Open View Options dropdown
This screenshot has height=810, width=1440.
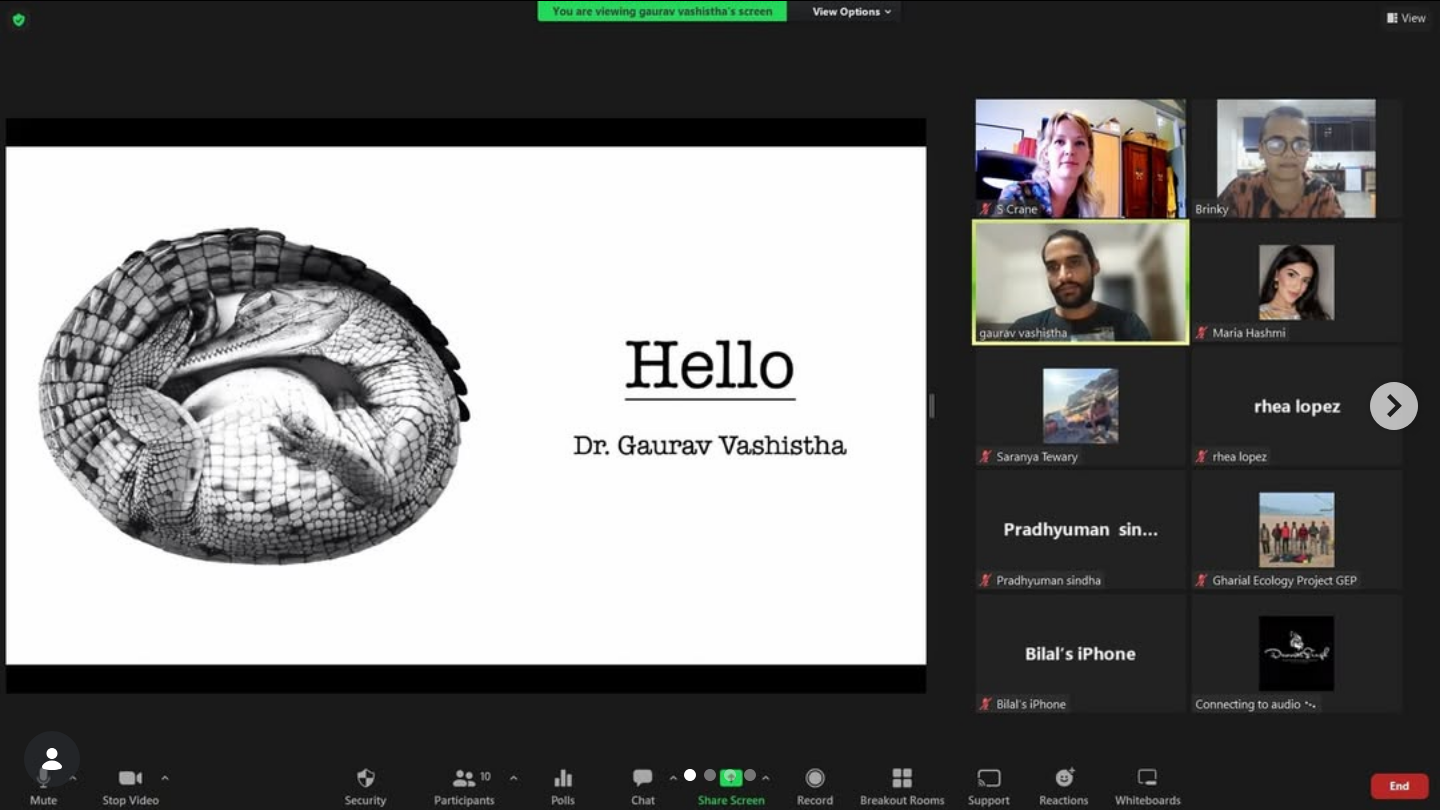pos(851,12)
